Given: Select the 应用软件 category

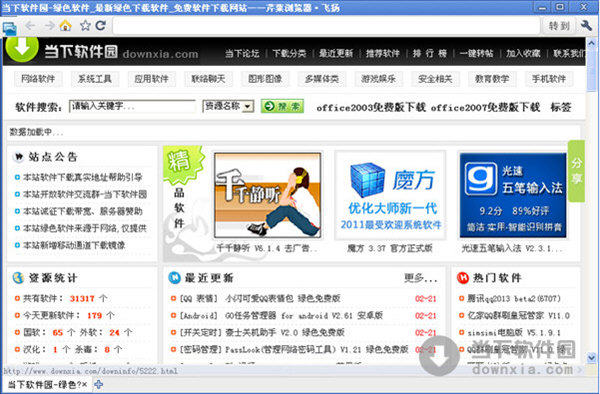Looking at the screenshot, I should tap(152, 79).
